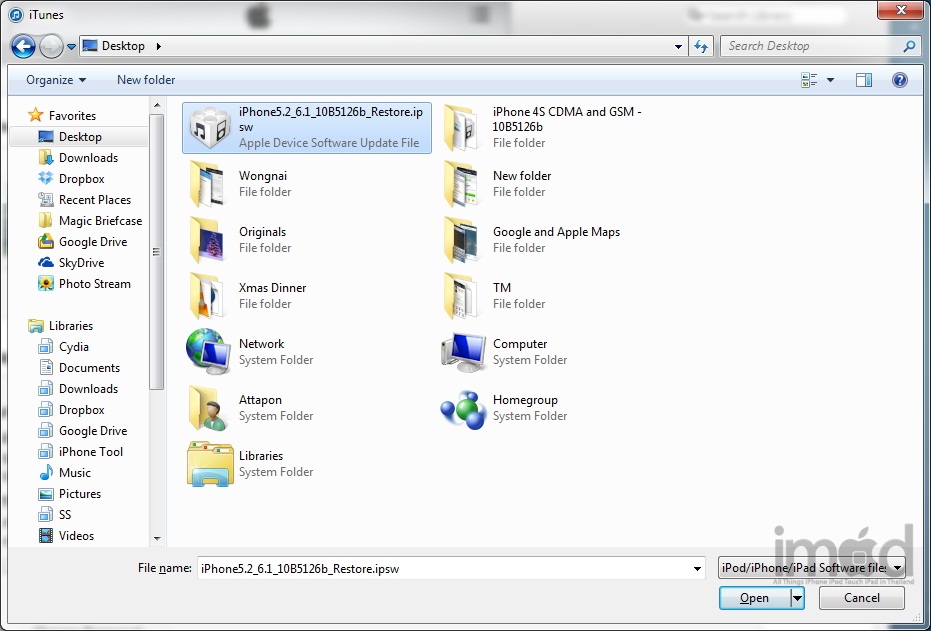
Task: Click the Attapon user folder icon
Action: point(208,408)
